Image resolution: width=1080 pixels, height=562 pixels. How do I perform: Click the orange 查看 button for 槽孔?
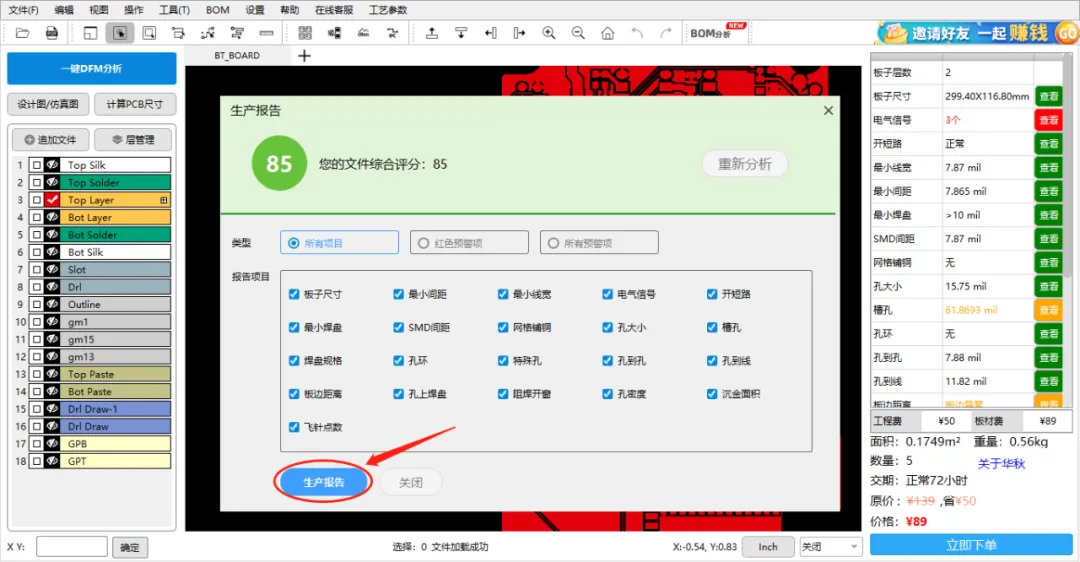click(x=1048, y=310)
